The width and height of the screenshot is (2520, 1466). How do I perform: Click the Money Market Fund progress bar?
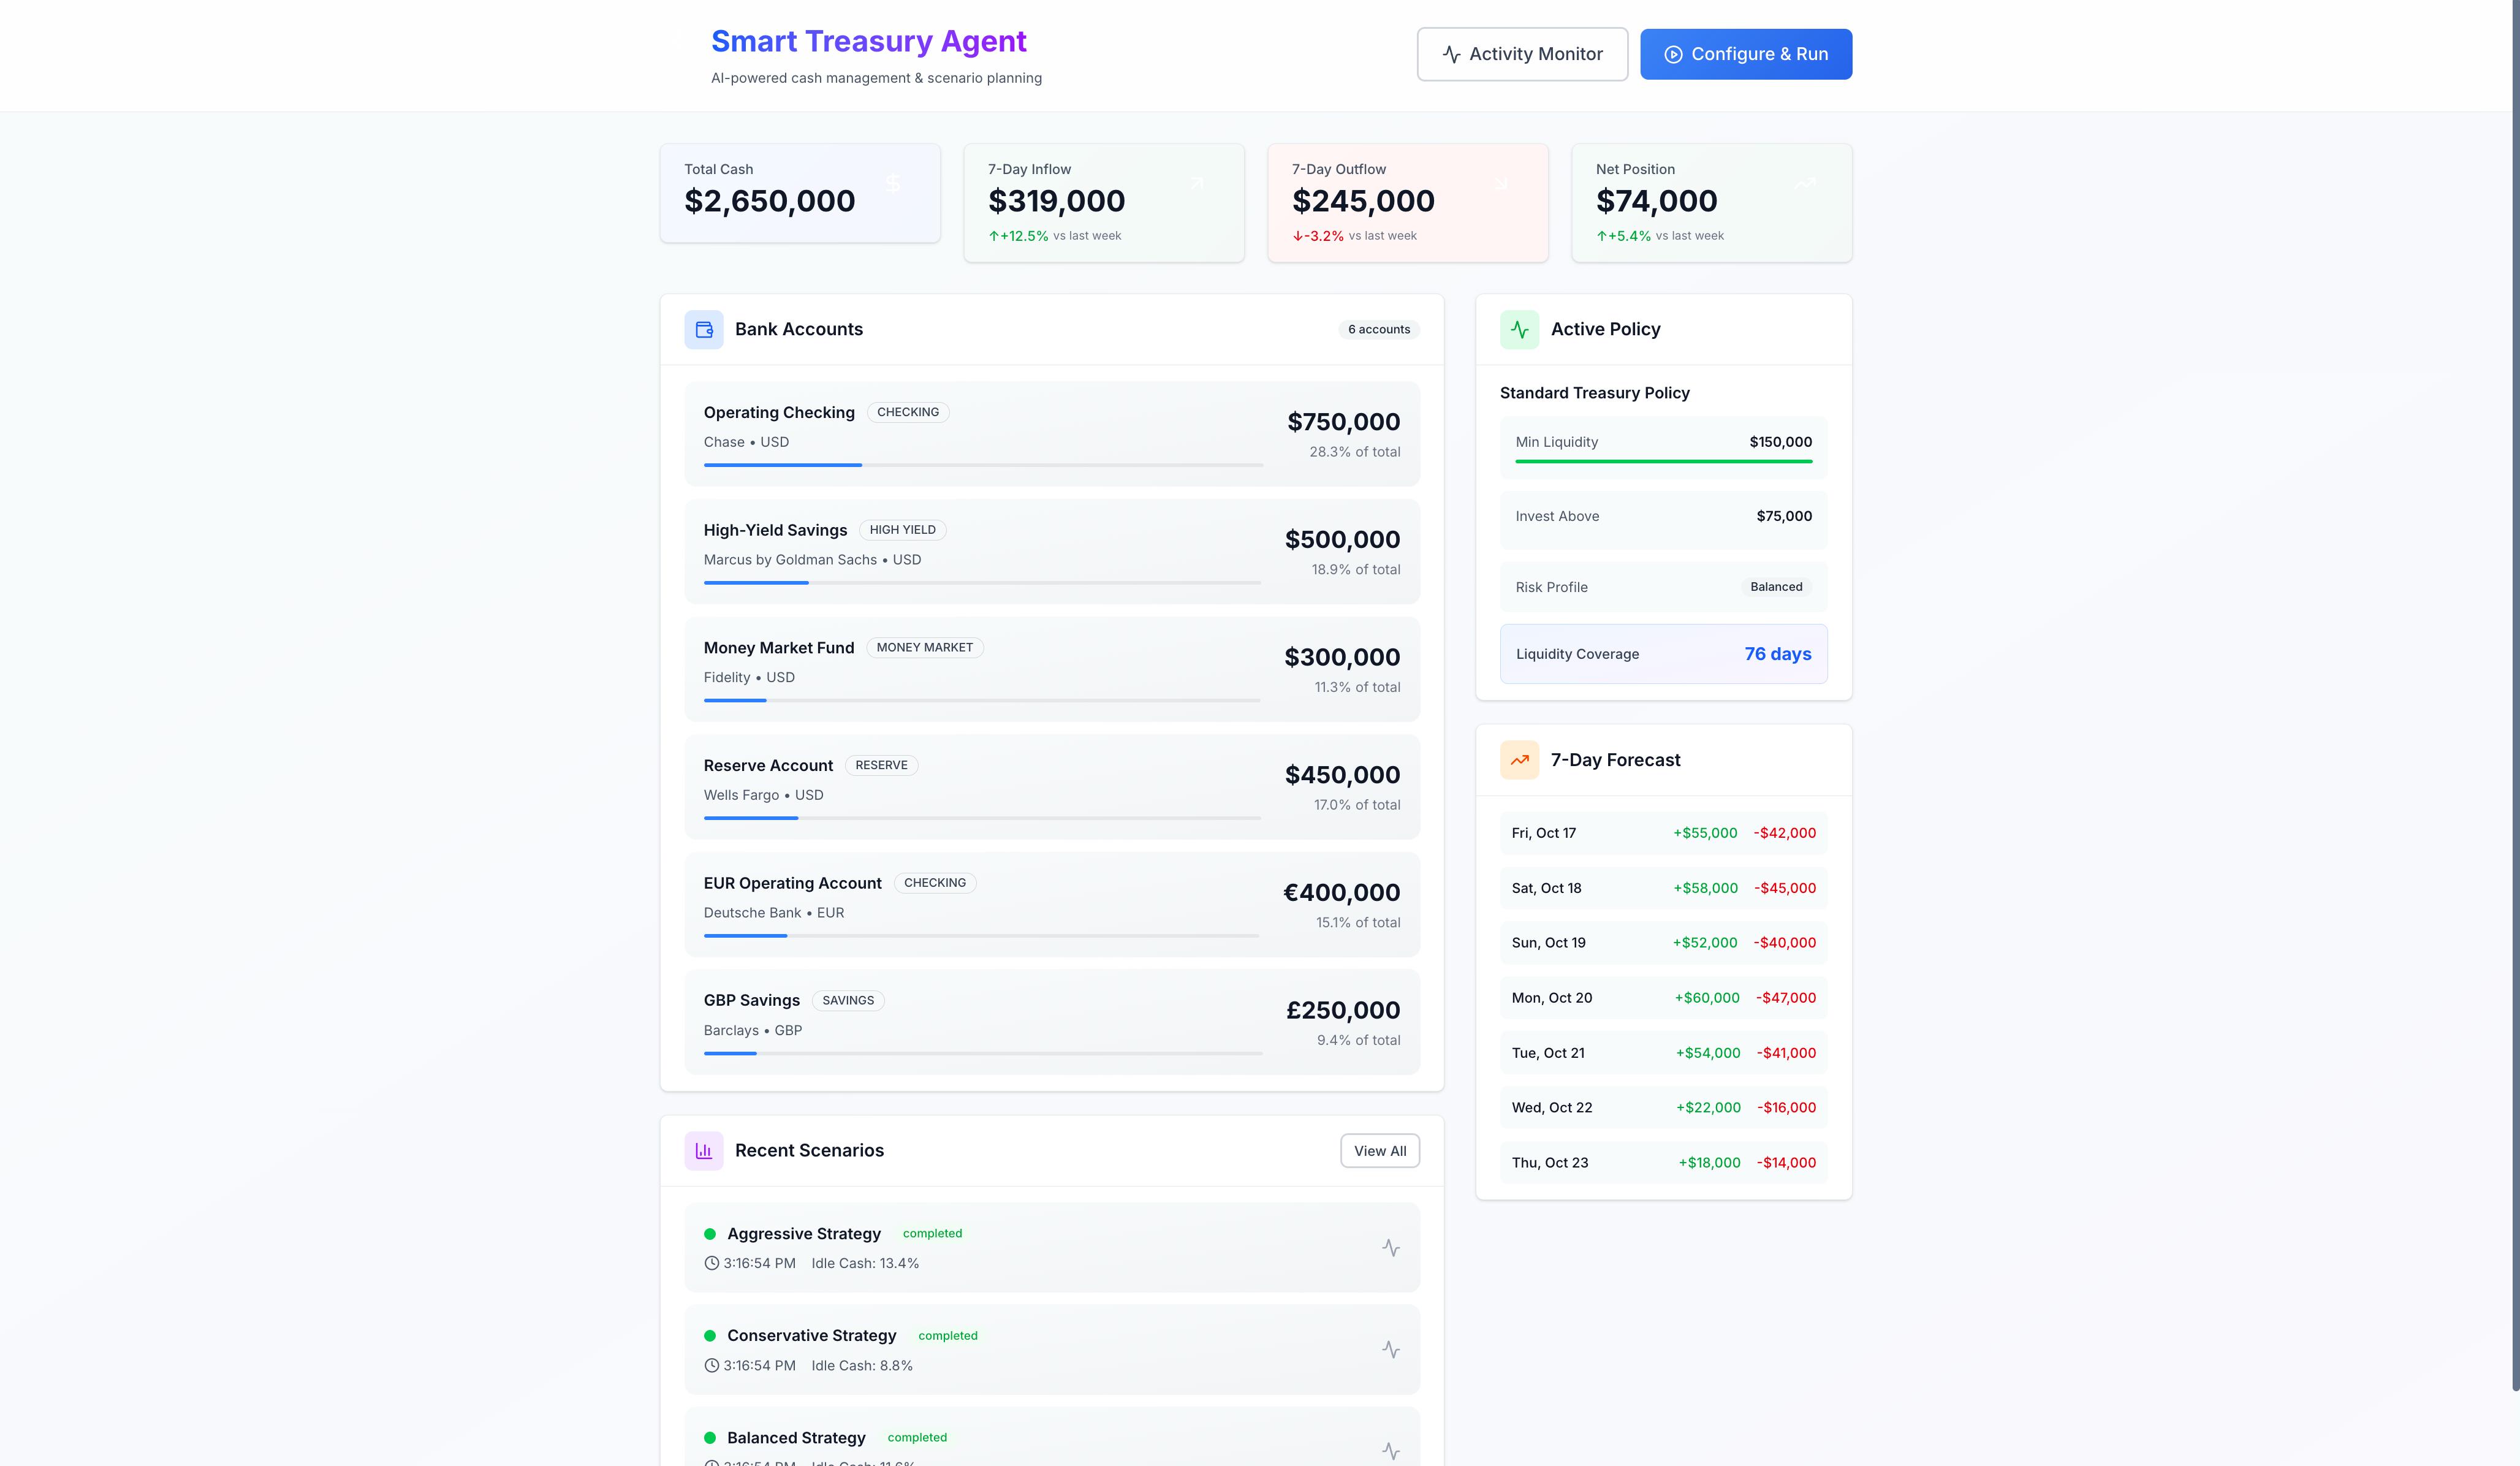tap(981, 700)
